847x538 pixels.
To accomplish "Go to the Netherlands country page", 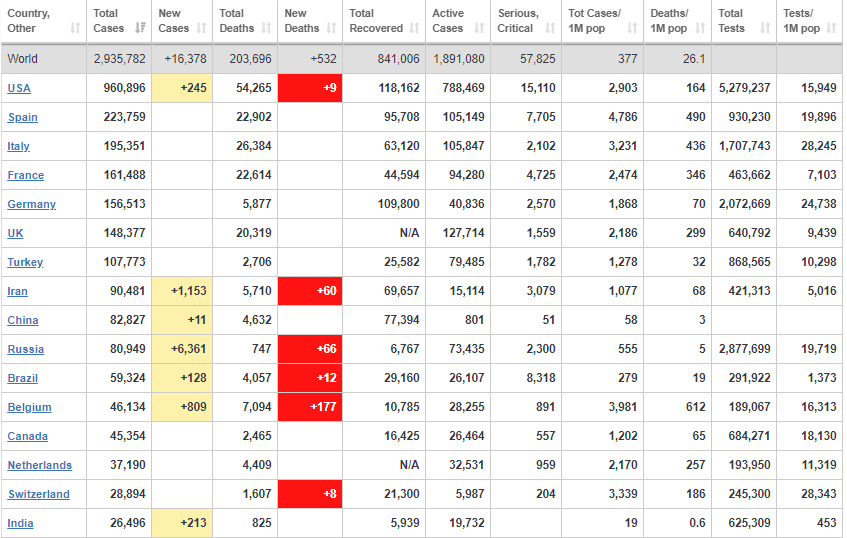I will tap(39, 465).
